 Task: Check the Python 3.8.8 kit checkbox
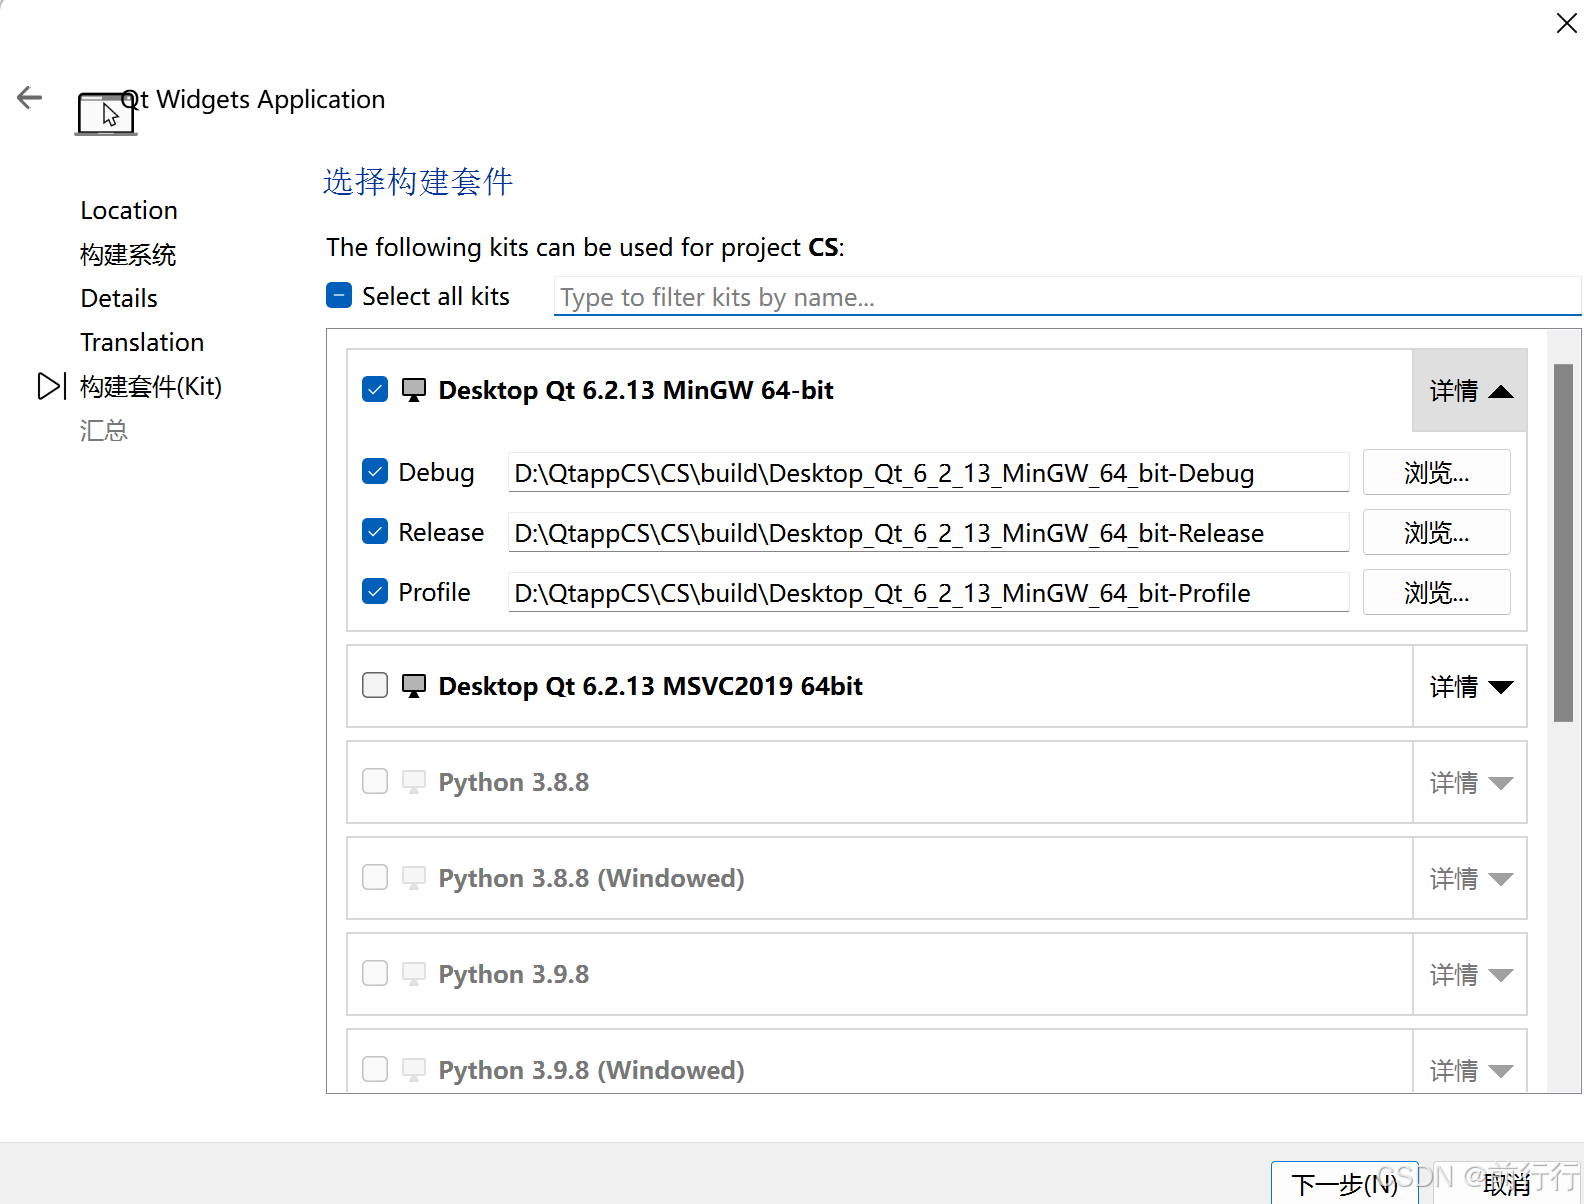point(375,781)
